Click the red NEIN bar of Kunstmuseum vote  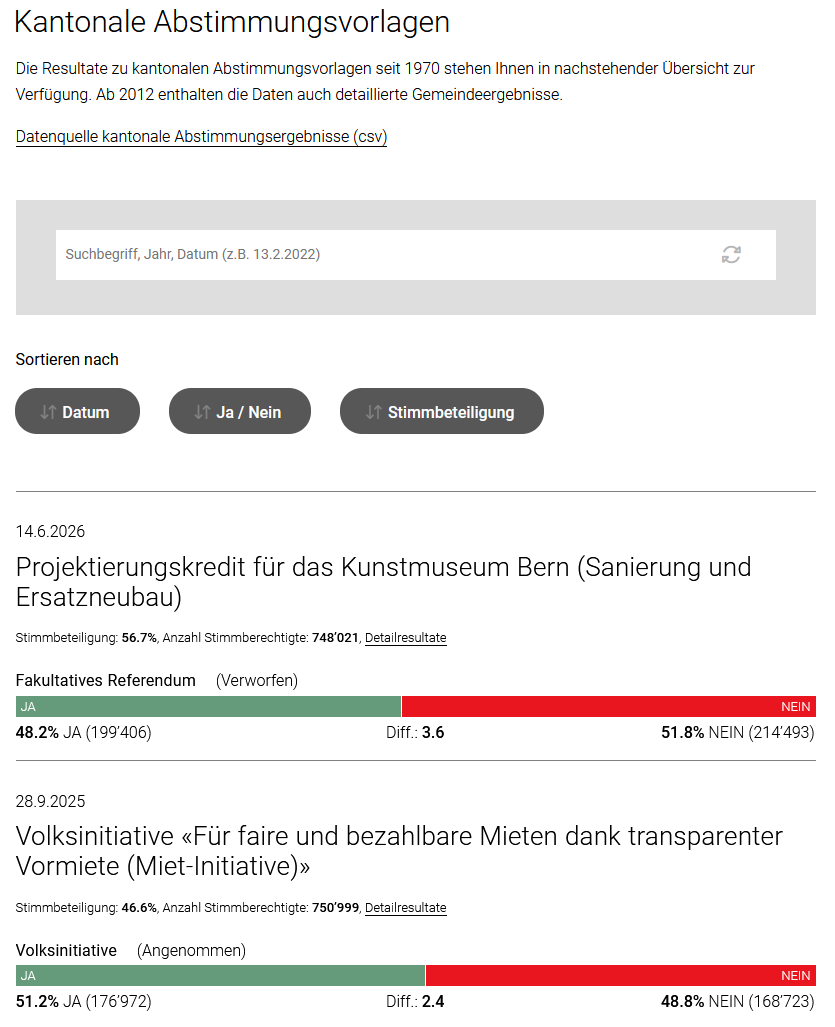click(x=609, y=707)
